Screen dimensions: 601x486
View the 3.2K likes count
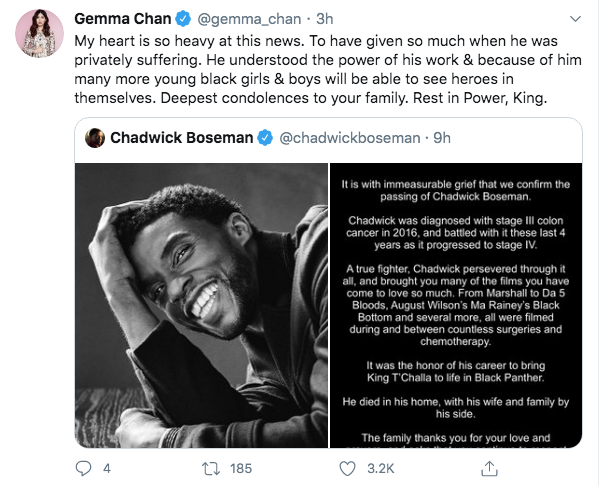click(381, 468)
